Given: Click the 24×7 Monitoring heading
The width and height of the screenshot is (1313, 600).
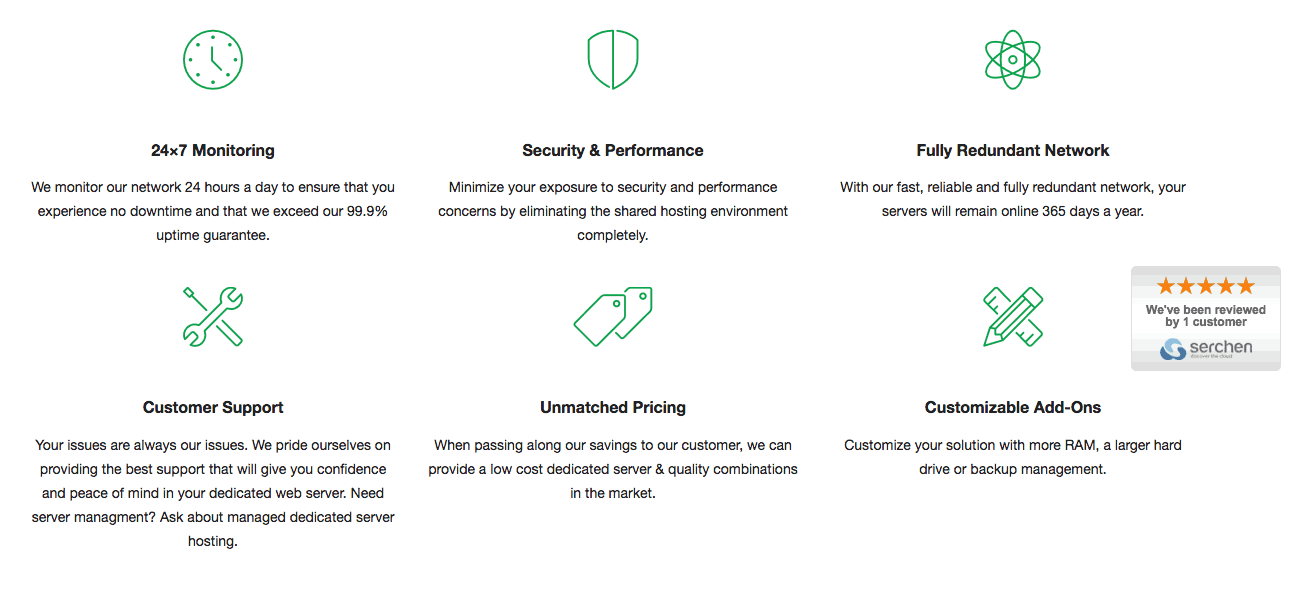Looking at the screenshot, I should pyautogui.click(x=213, y=151).
